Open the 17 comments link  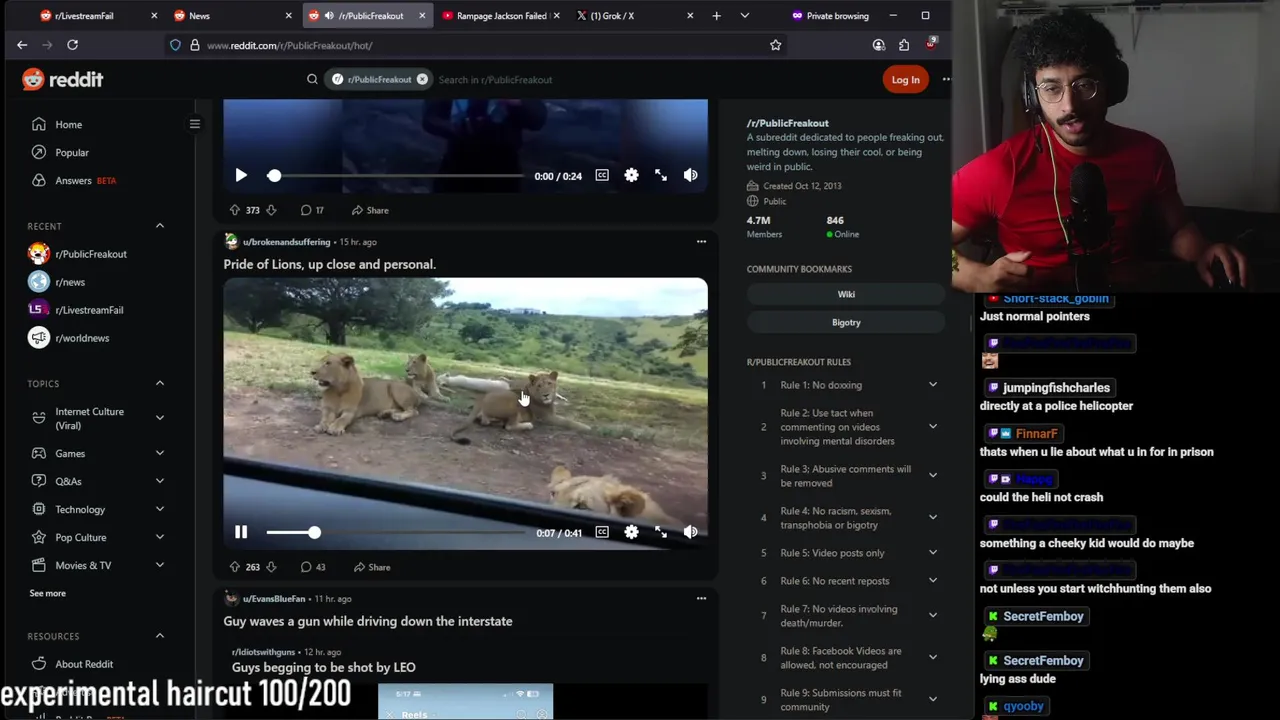coord(312,210)
